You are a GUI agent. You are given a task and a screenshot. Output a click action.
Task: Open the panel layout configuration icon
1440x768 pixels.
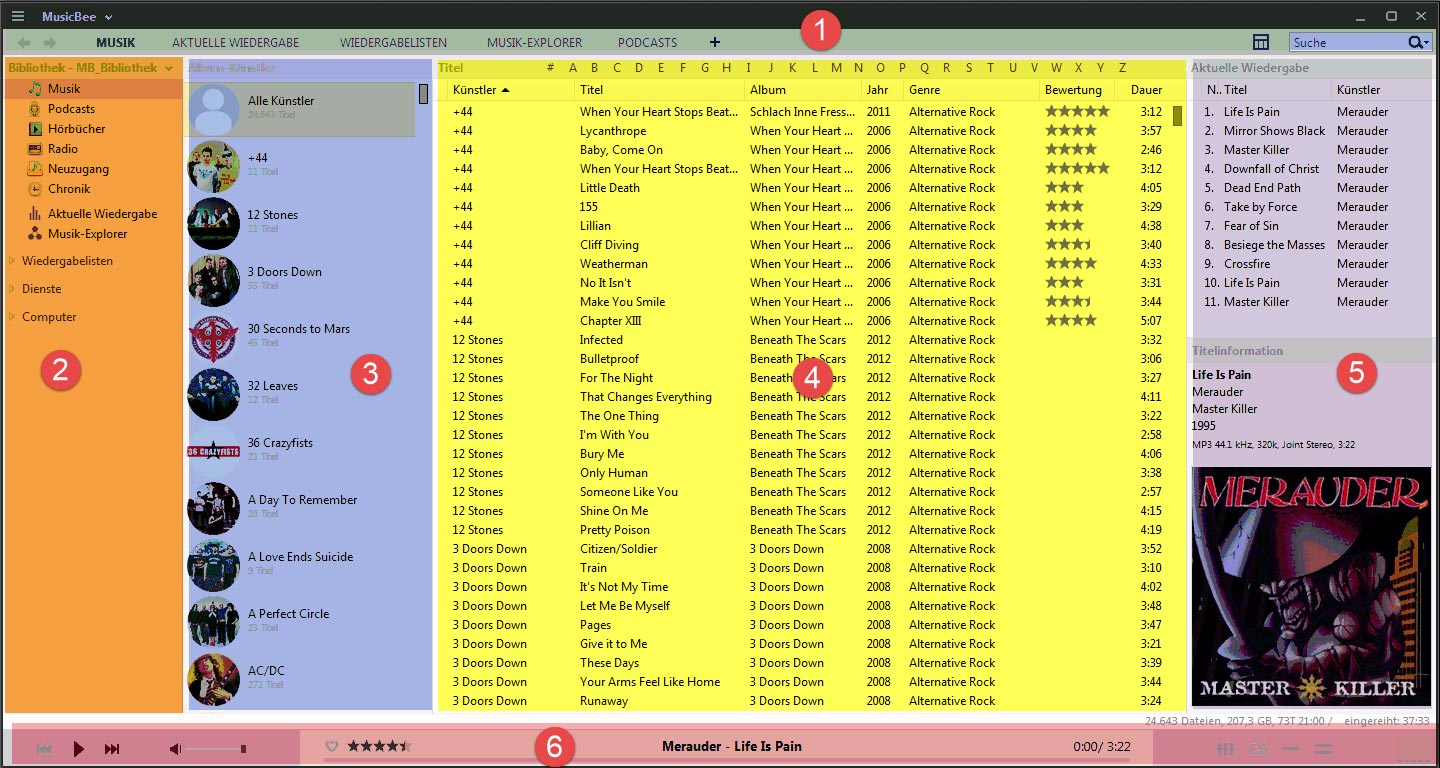[1261, 42]
